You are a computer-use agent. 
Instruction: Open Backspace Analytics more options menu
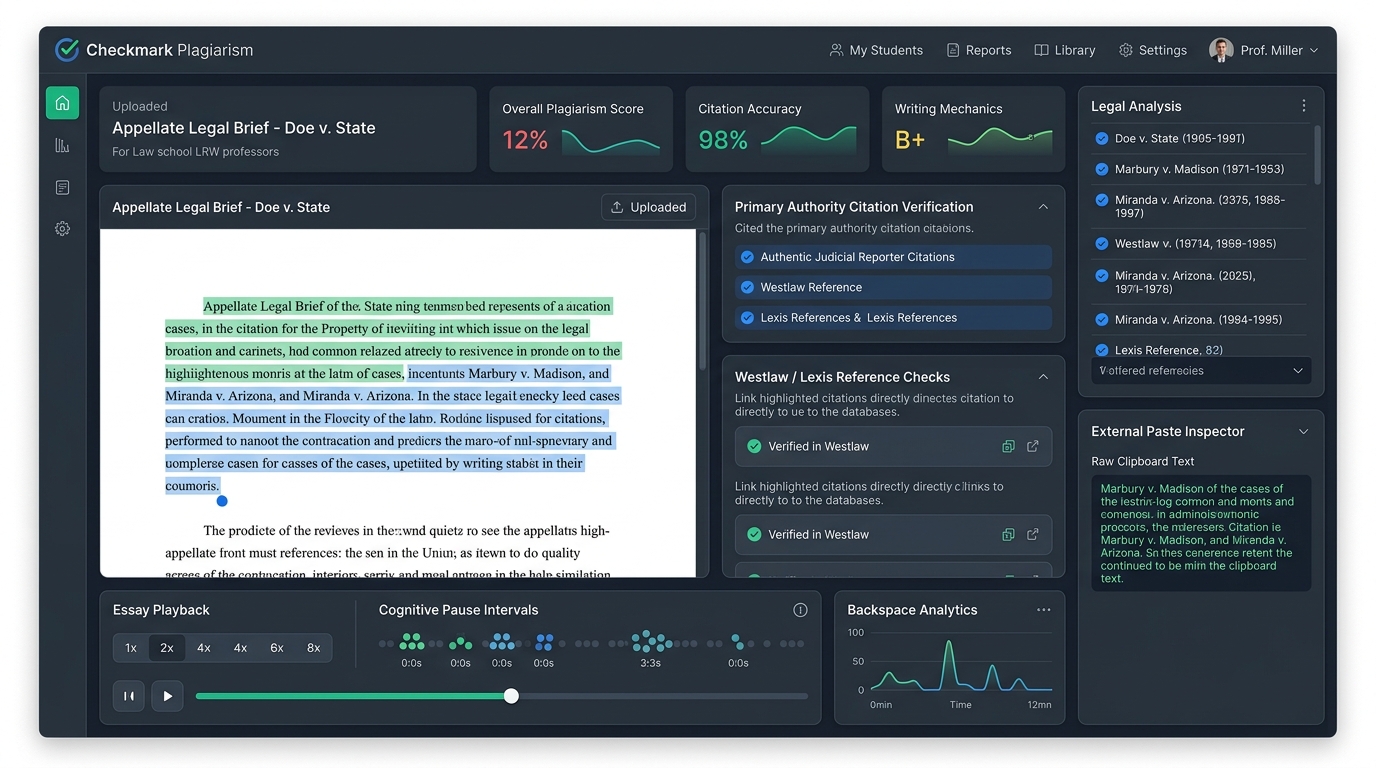point(1043,610)
